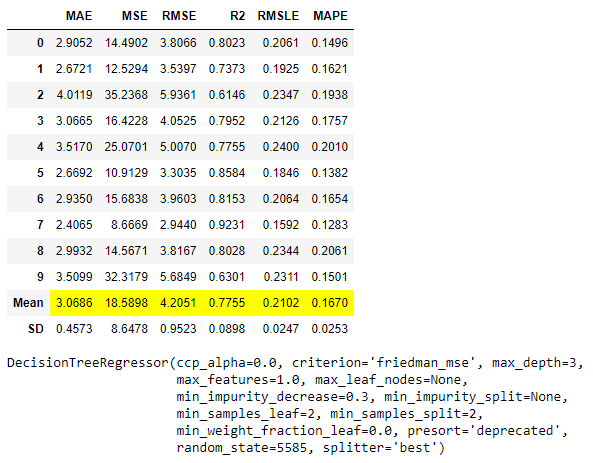Select MAPE value 0.1621
Screen dimensions: 593x463
click(329, 69)
